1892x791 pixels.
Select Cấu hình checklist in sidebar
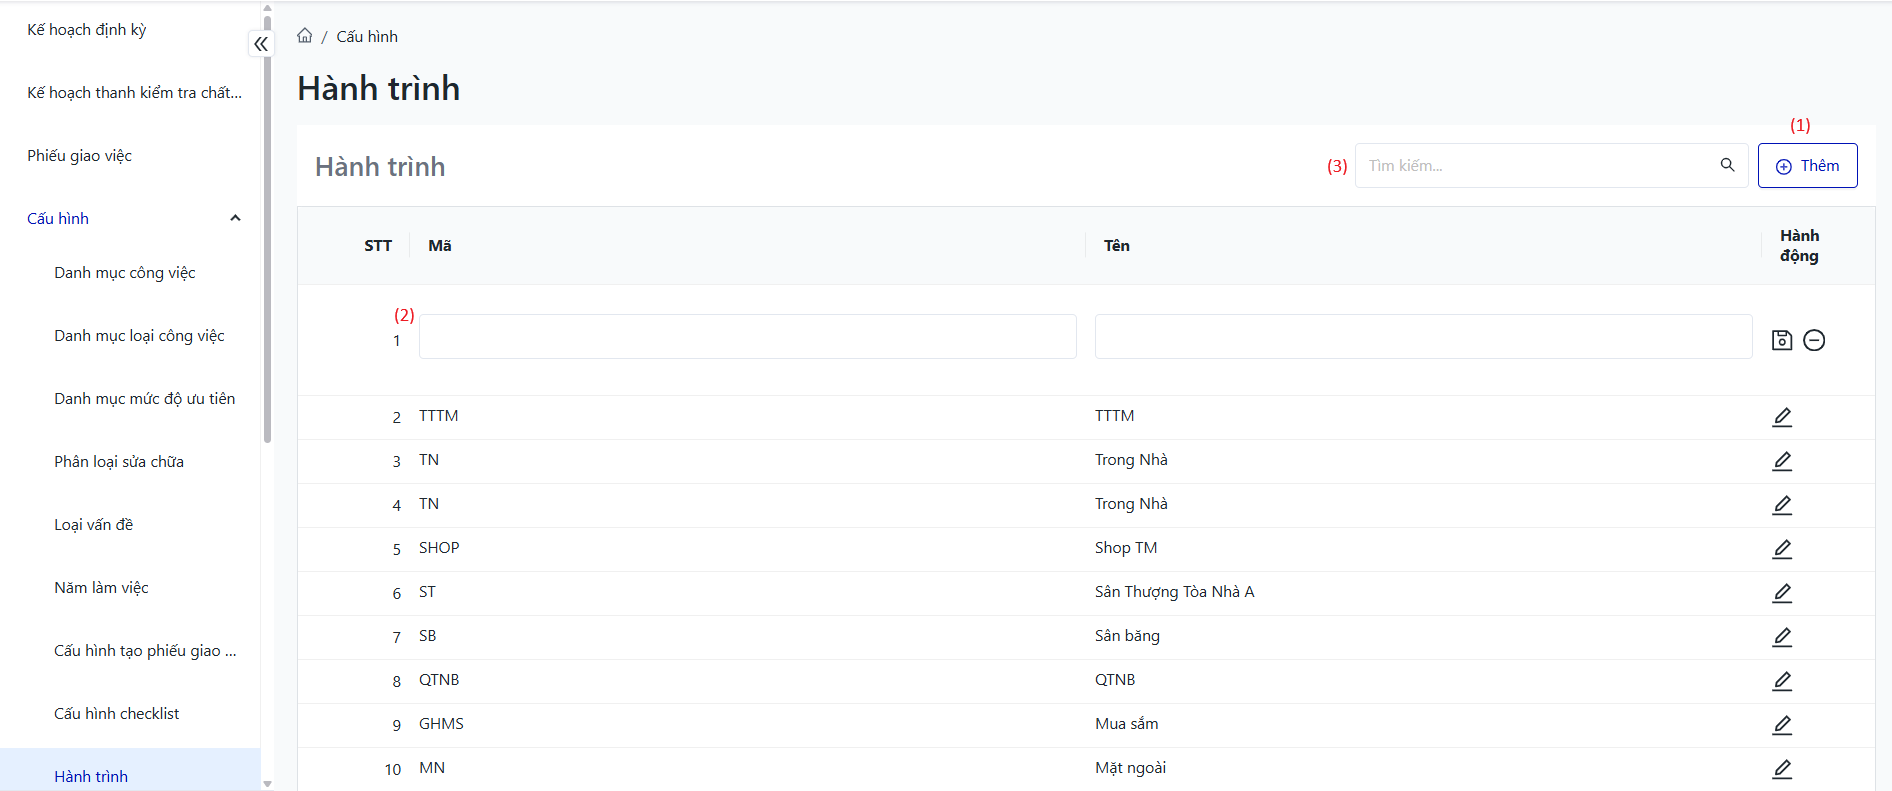click(x=117, y=713)
